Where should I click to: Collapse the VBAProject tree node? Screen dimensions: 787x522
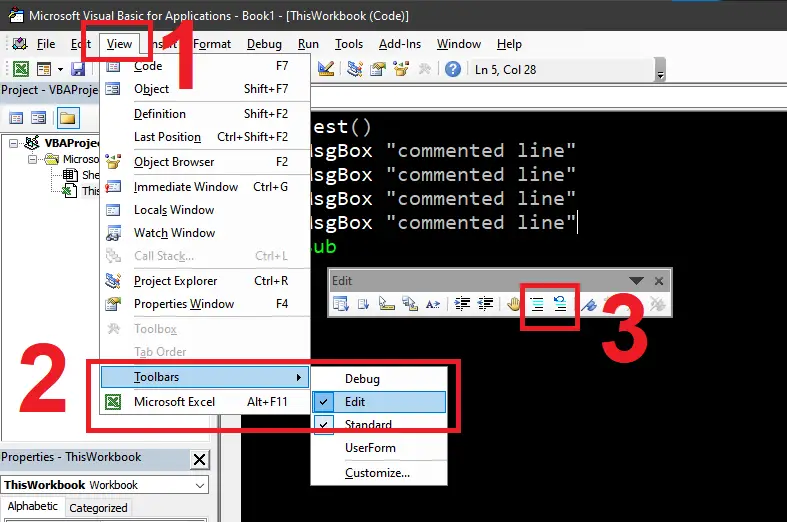coord(14,144)
